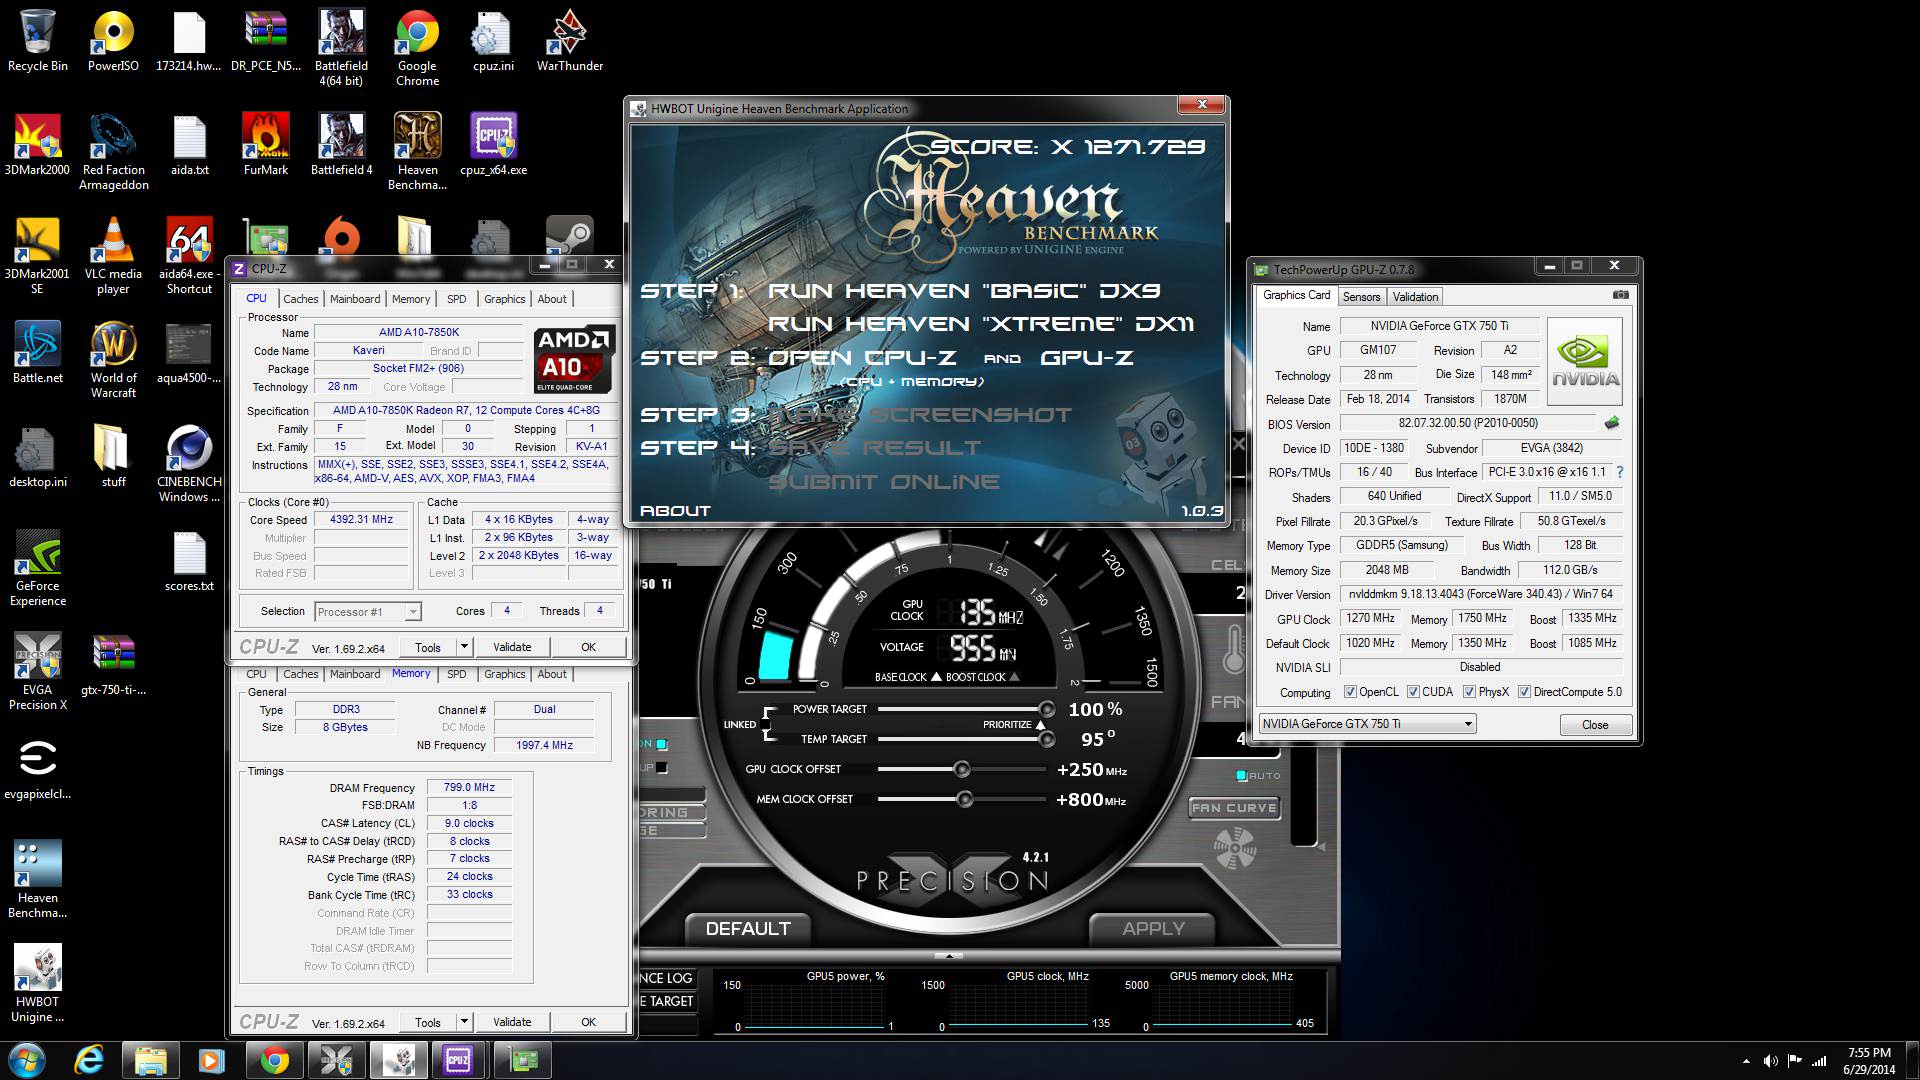Toggle the AUTO fan checkbox in Precision X

1241,776
